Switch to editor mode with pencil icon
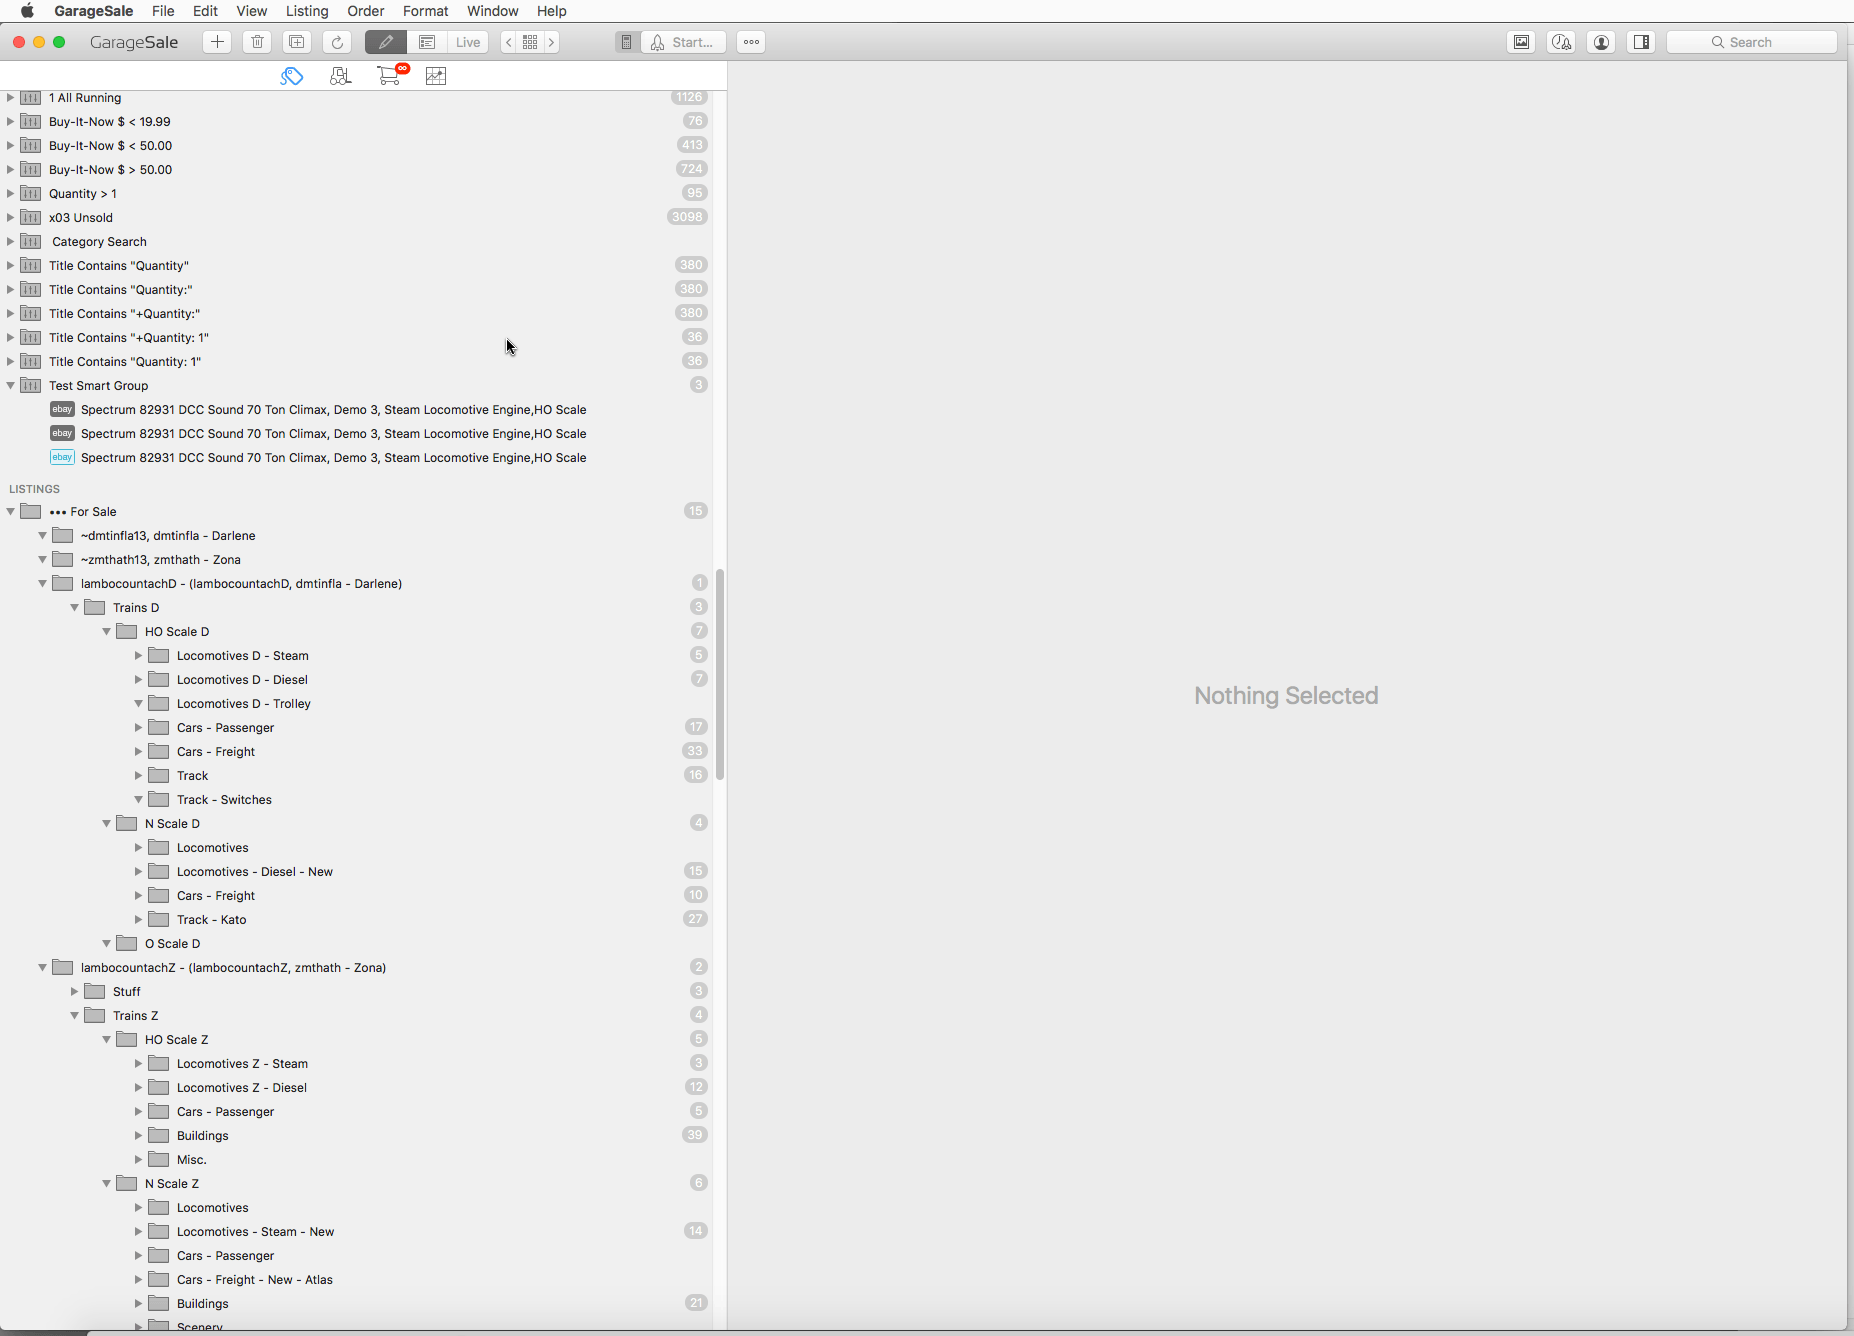 [385, 42]
